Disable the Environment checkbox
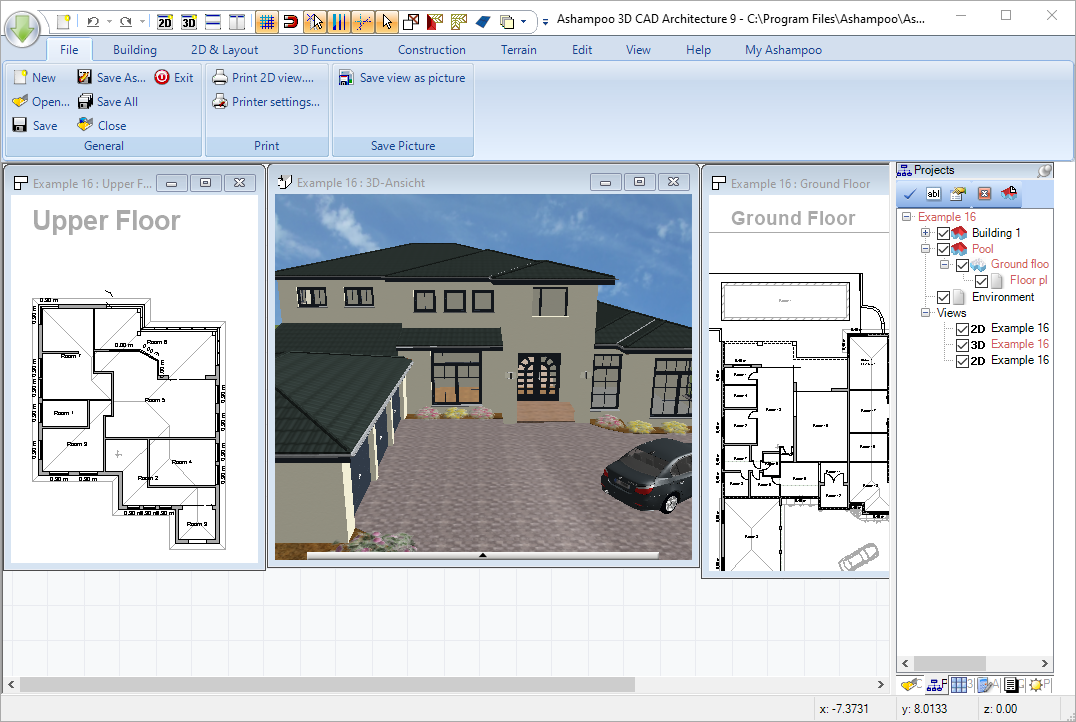The image size is (1076, 722). tap(942, 297)
